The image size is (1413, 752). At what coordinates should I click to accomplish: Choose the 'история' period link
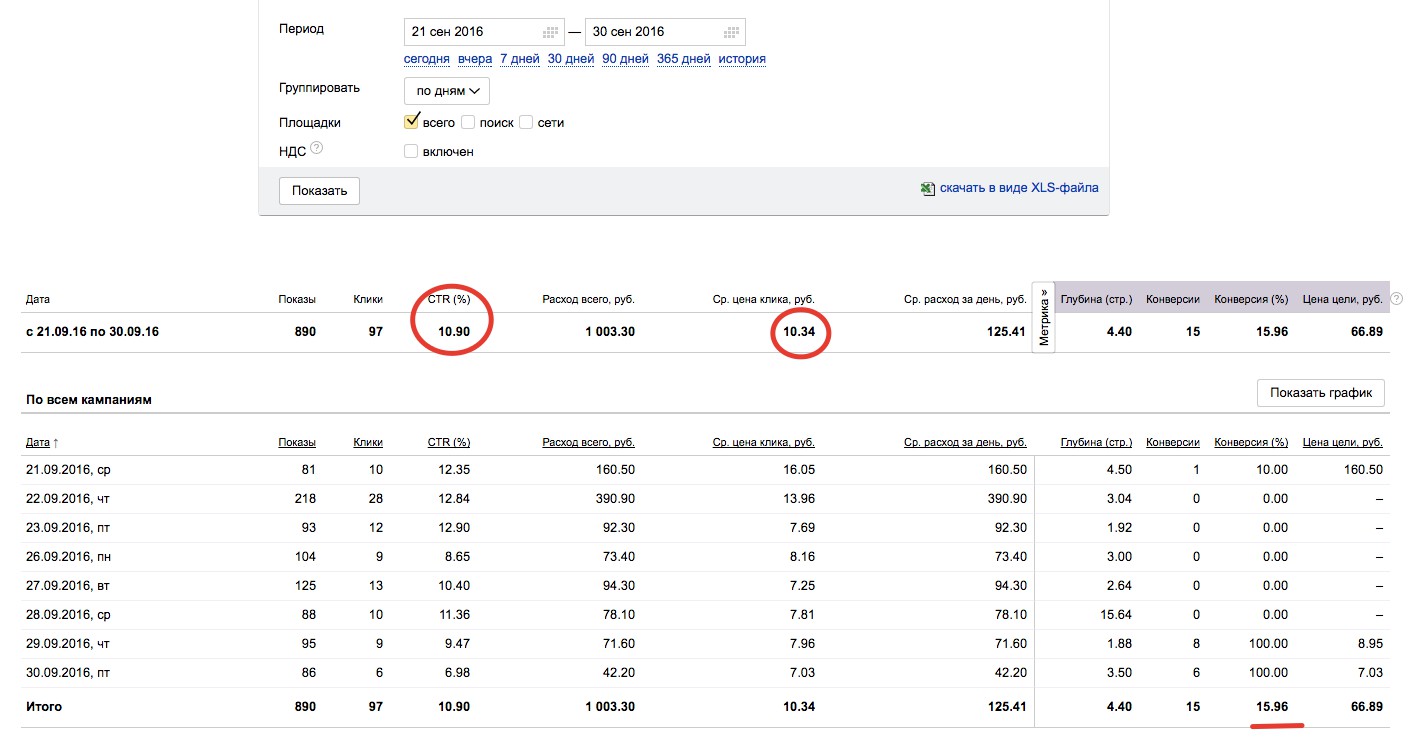741,59
